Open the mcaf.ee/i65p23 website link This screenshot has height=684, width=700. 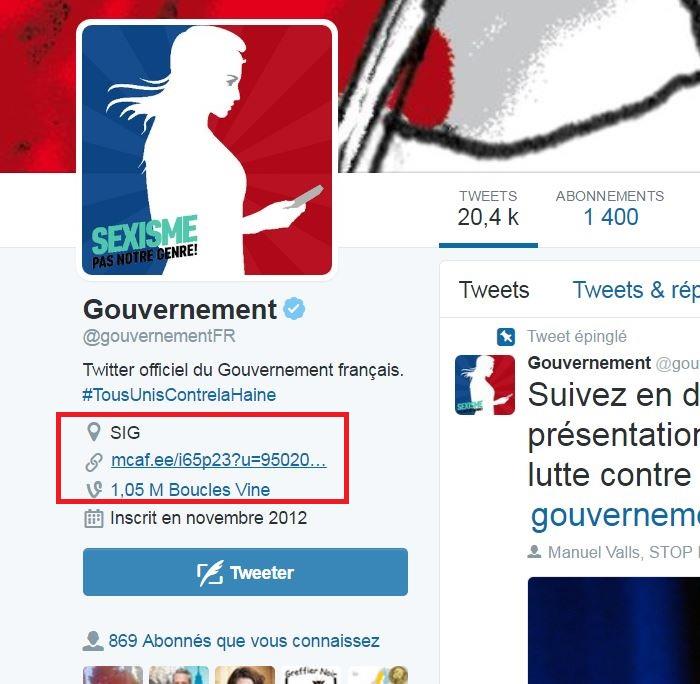point(219,460)
